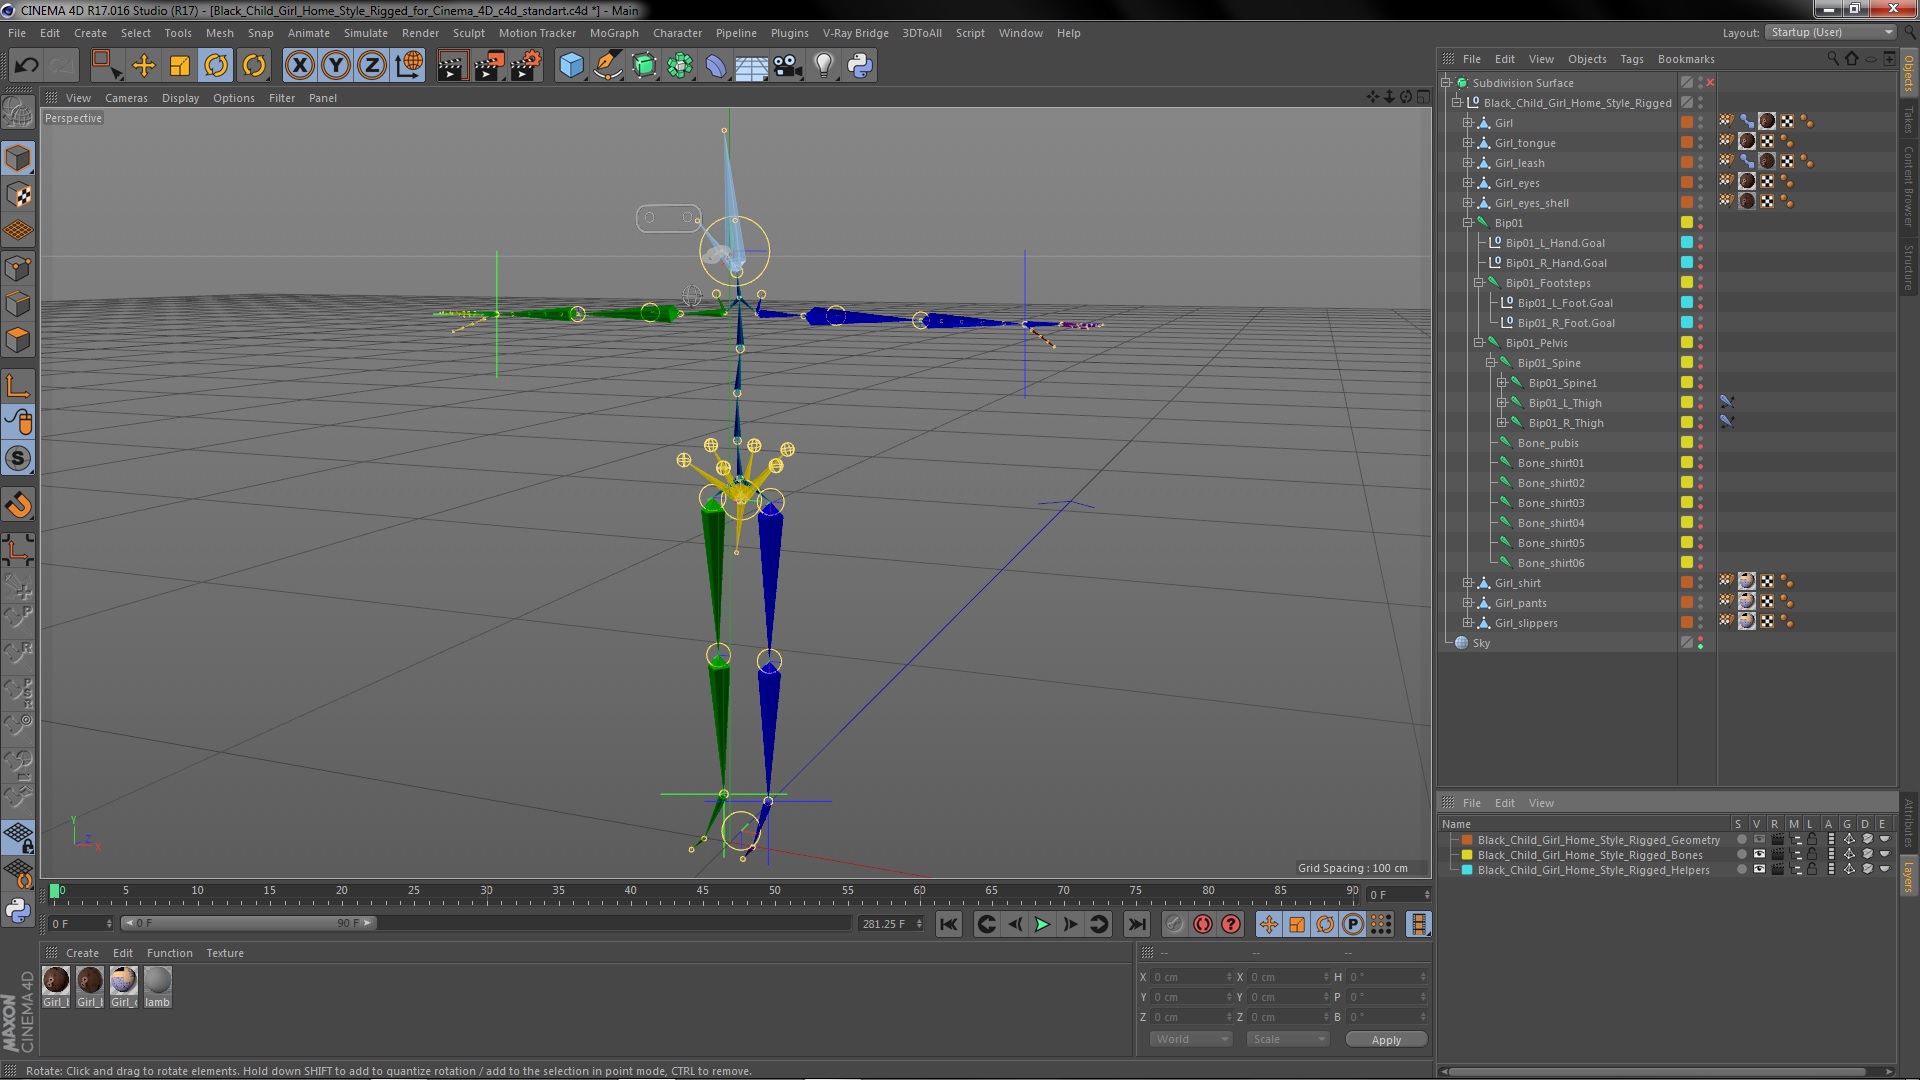Open Object Manager Tags menu
The width and height of the screenshot is (1920, 1080).
coord(1631,59)
